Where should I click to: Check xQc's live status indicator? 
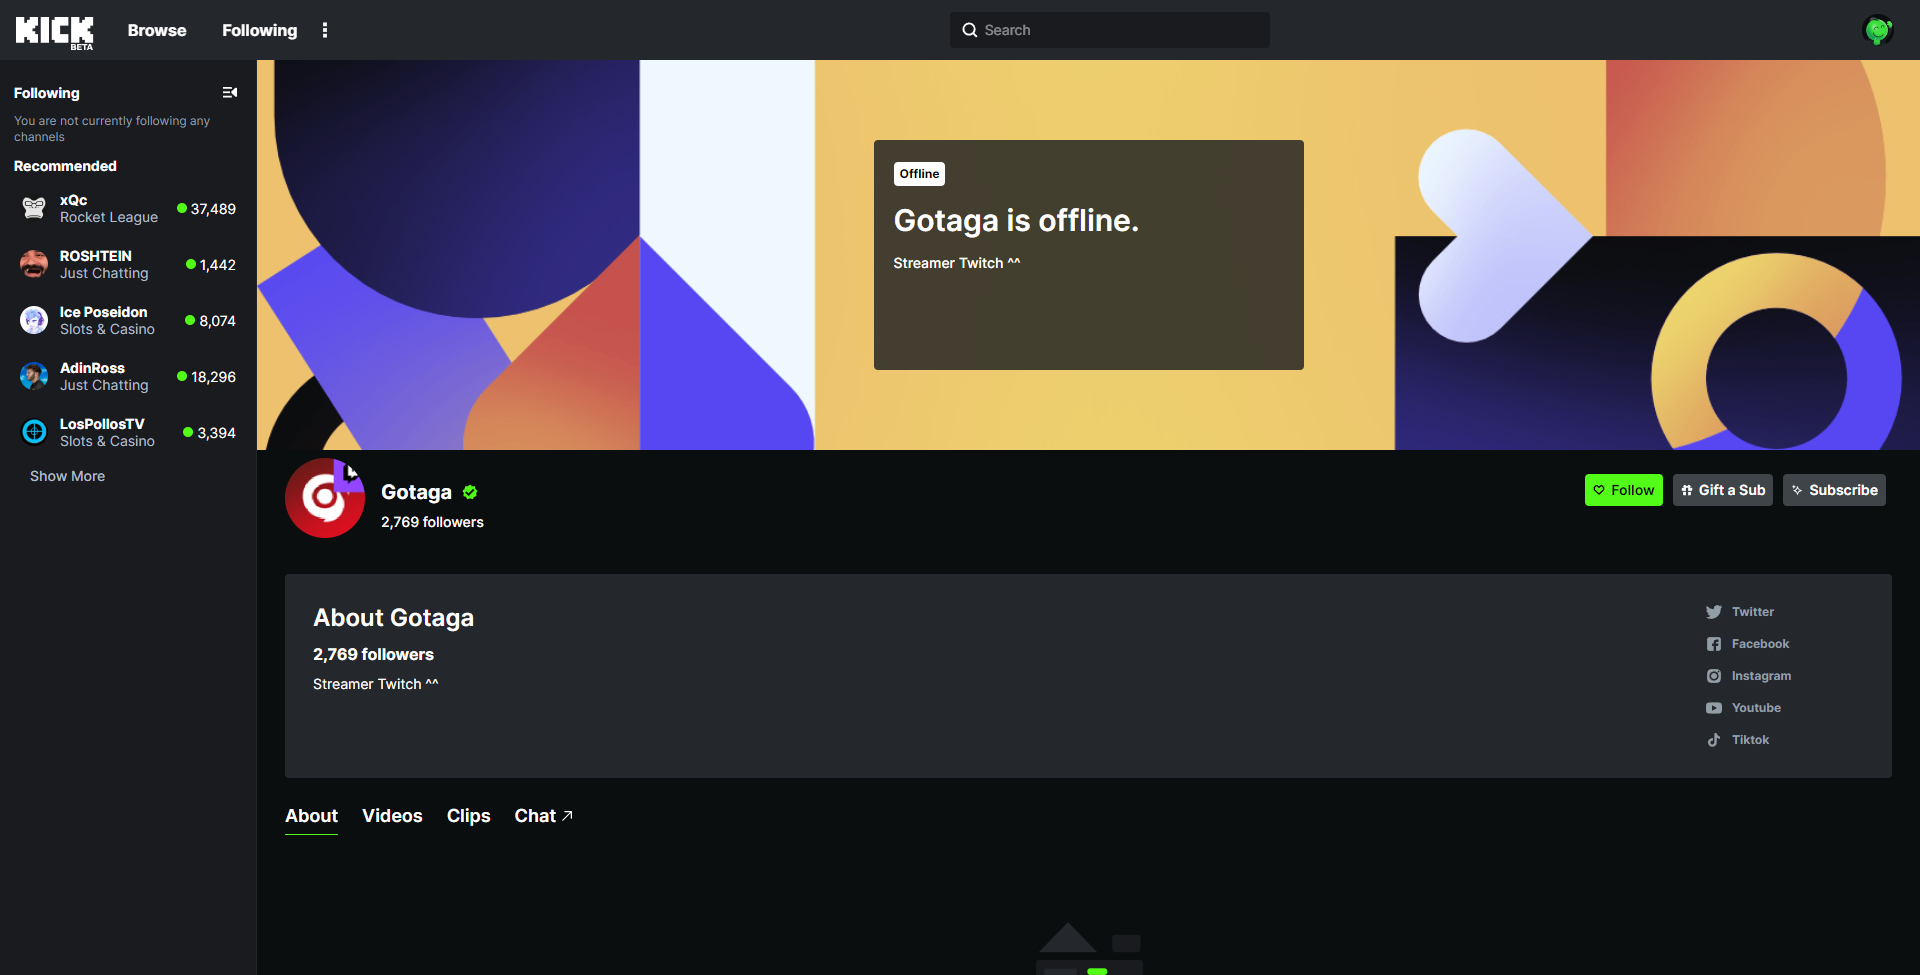tap(182, 208)
